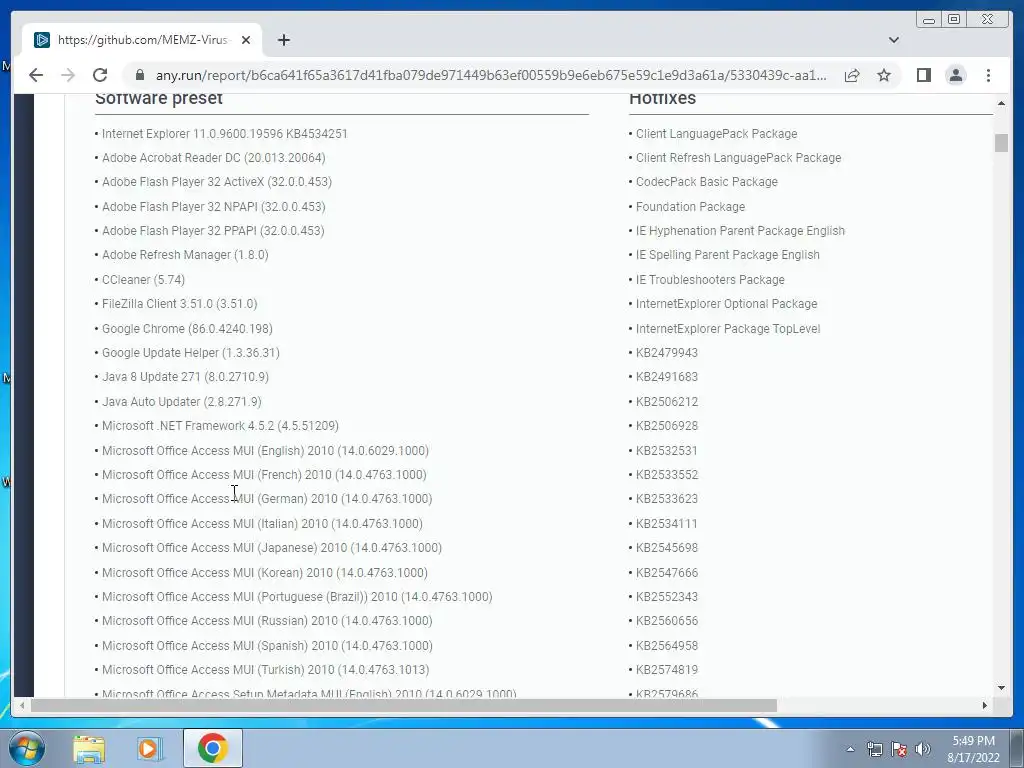Click 'Microsoft .NET Framework 4.5.2' entry
1024x768 pixels.
point(220,426)
